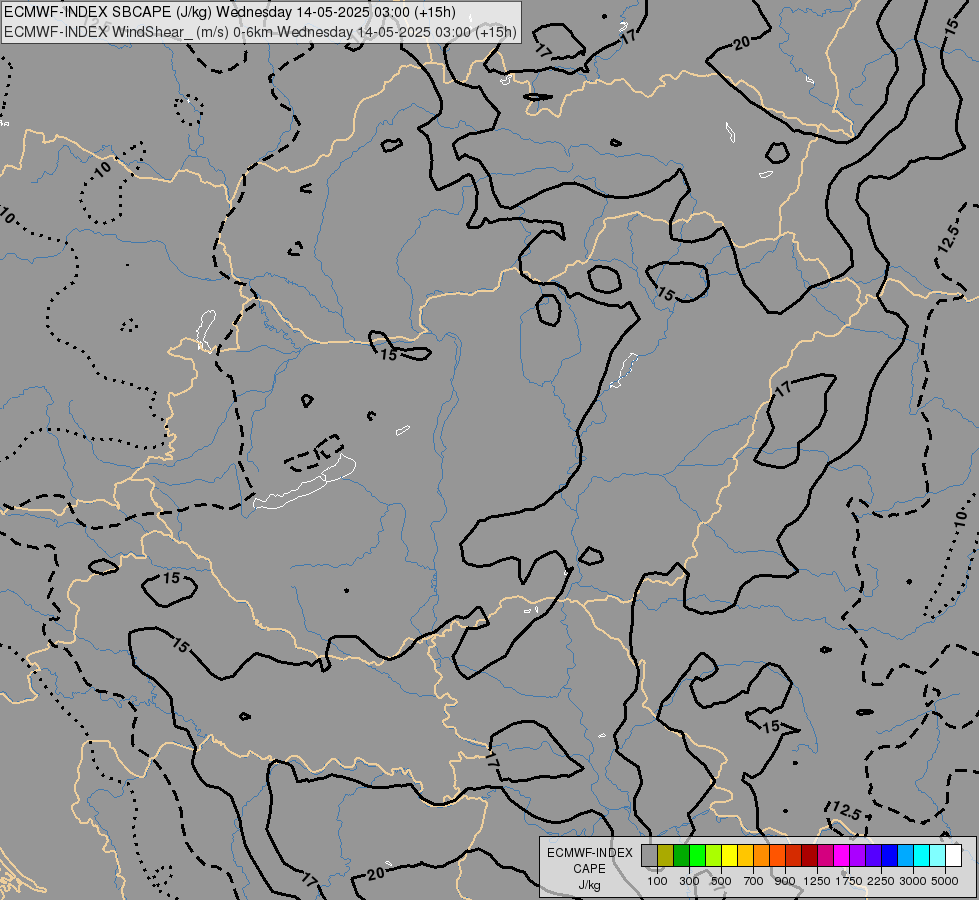Screen dimensions: 979x900
Task: Click the cyan swatch after 3000
Action: click(x=922, y=855)
